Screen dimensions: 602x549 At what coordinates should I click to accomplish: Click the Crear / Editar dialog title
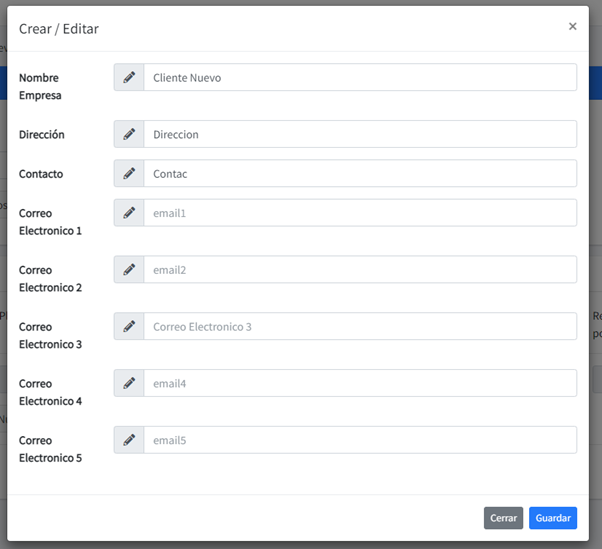[59, 29]
